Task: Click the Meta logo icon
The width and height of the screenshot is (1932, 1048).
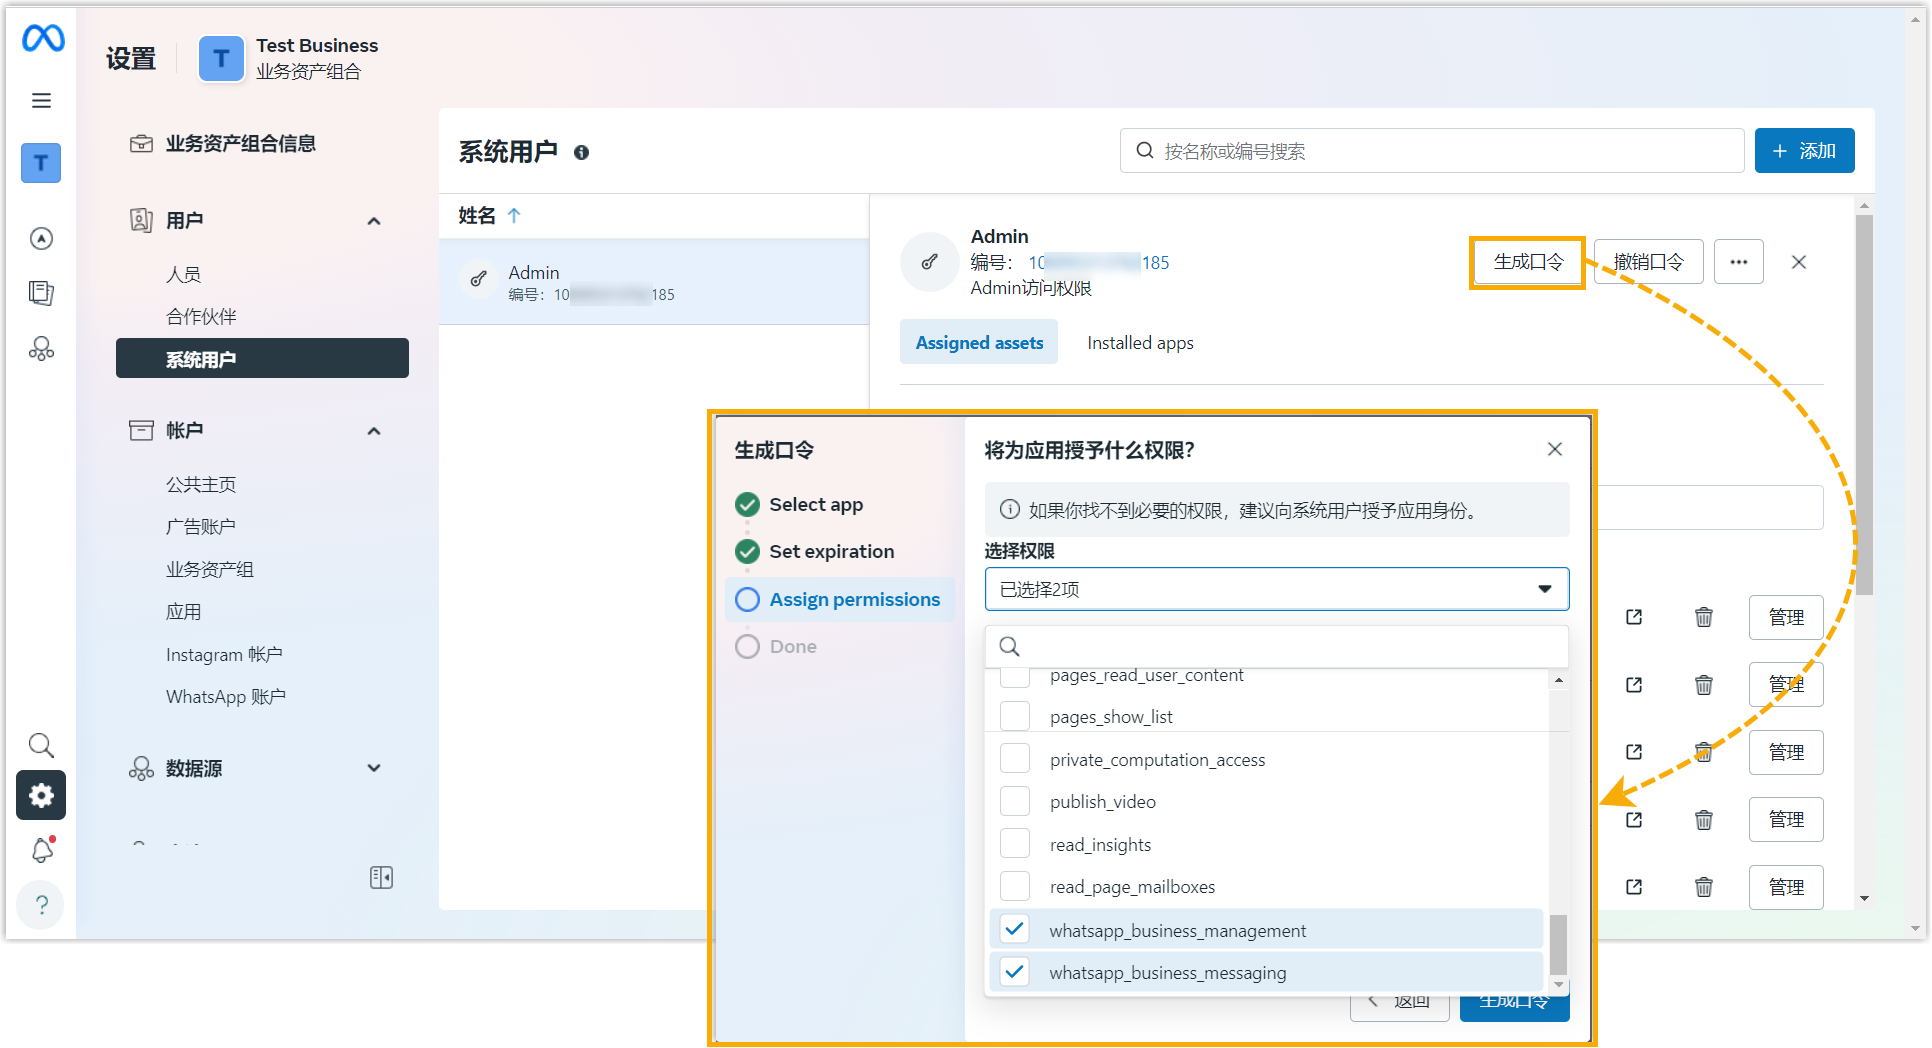Action: coord(43,39)
